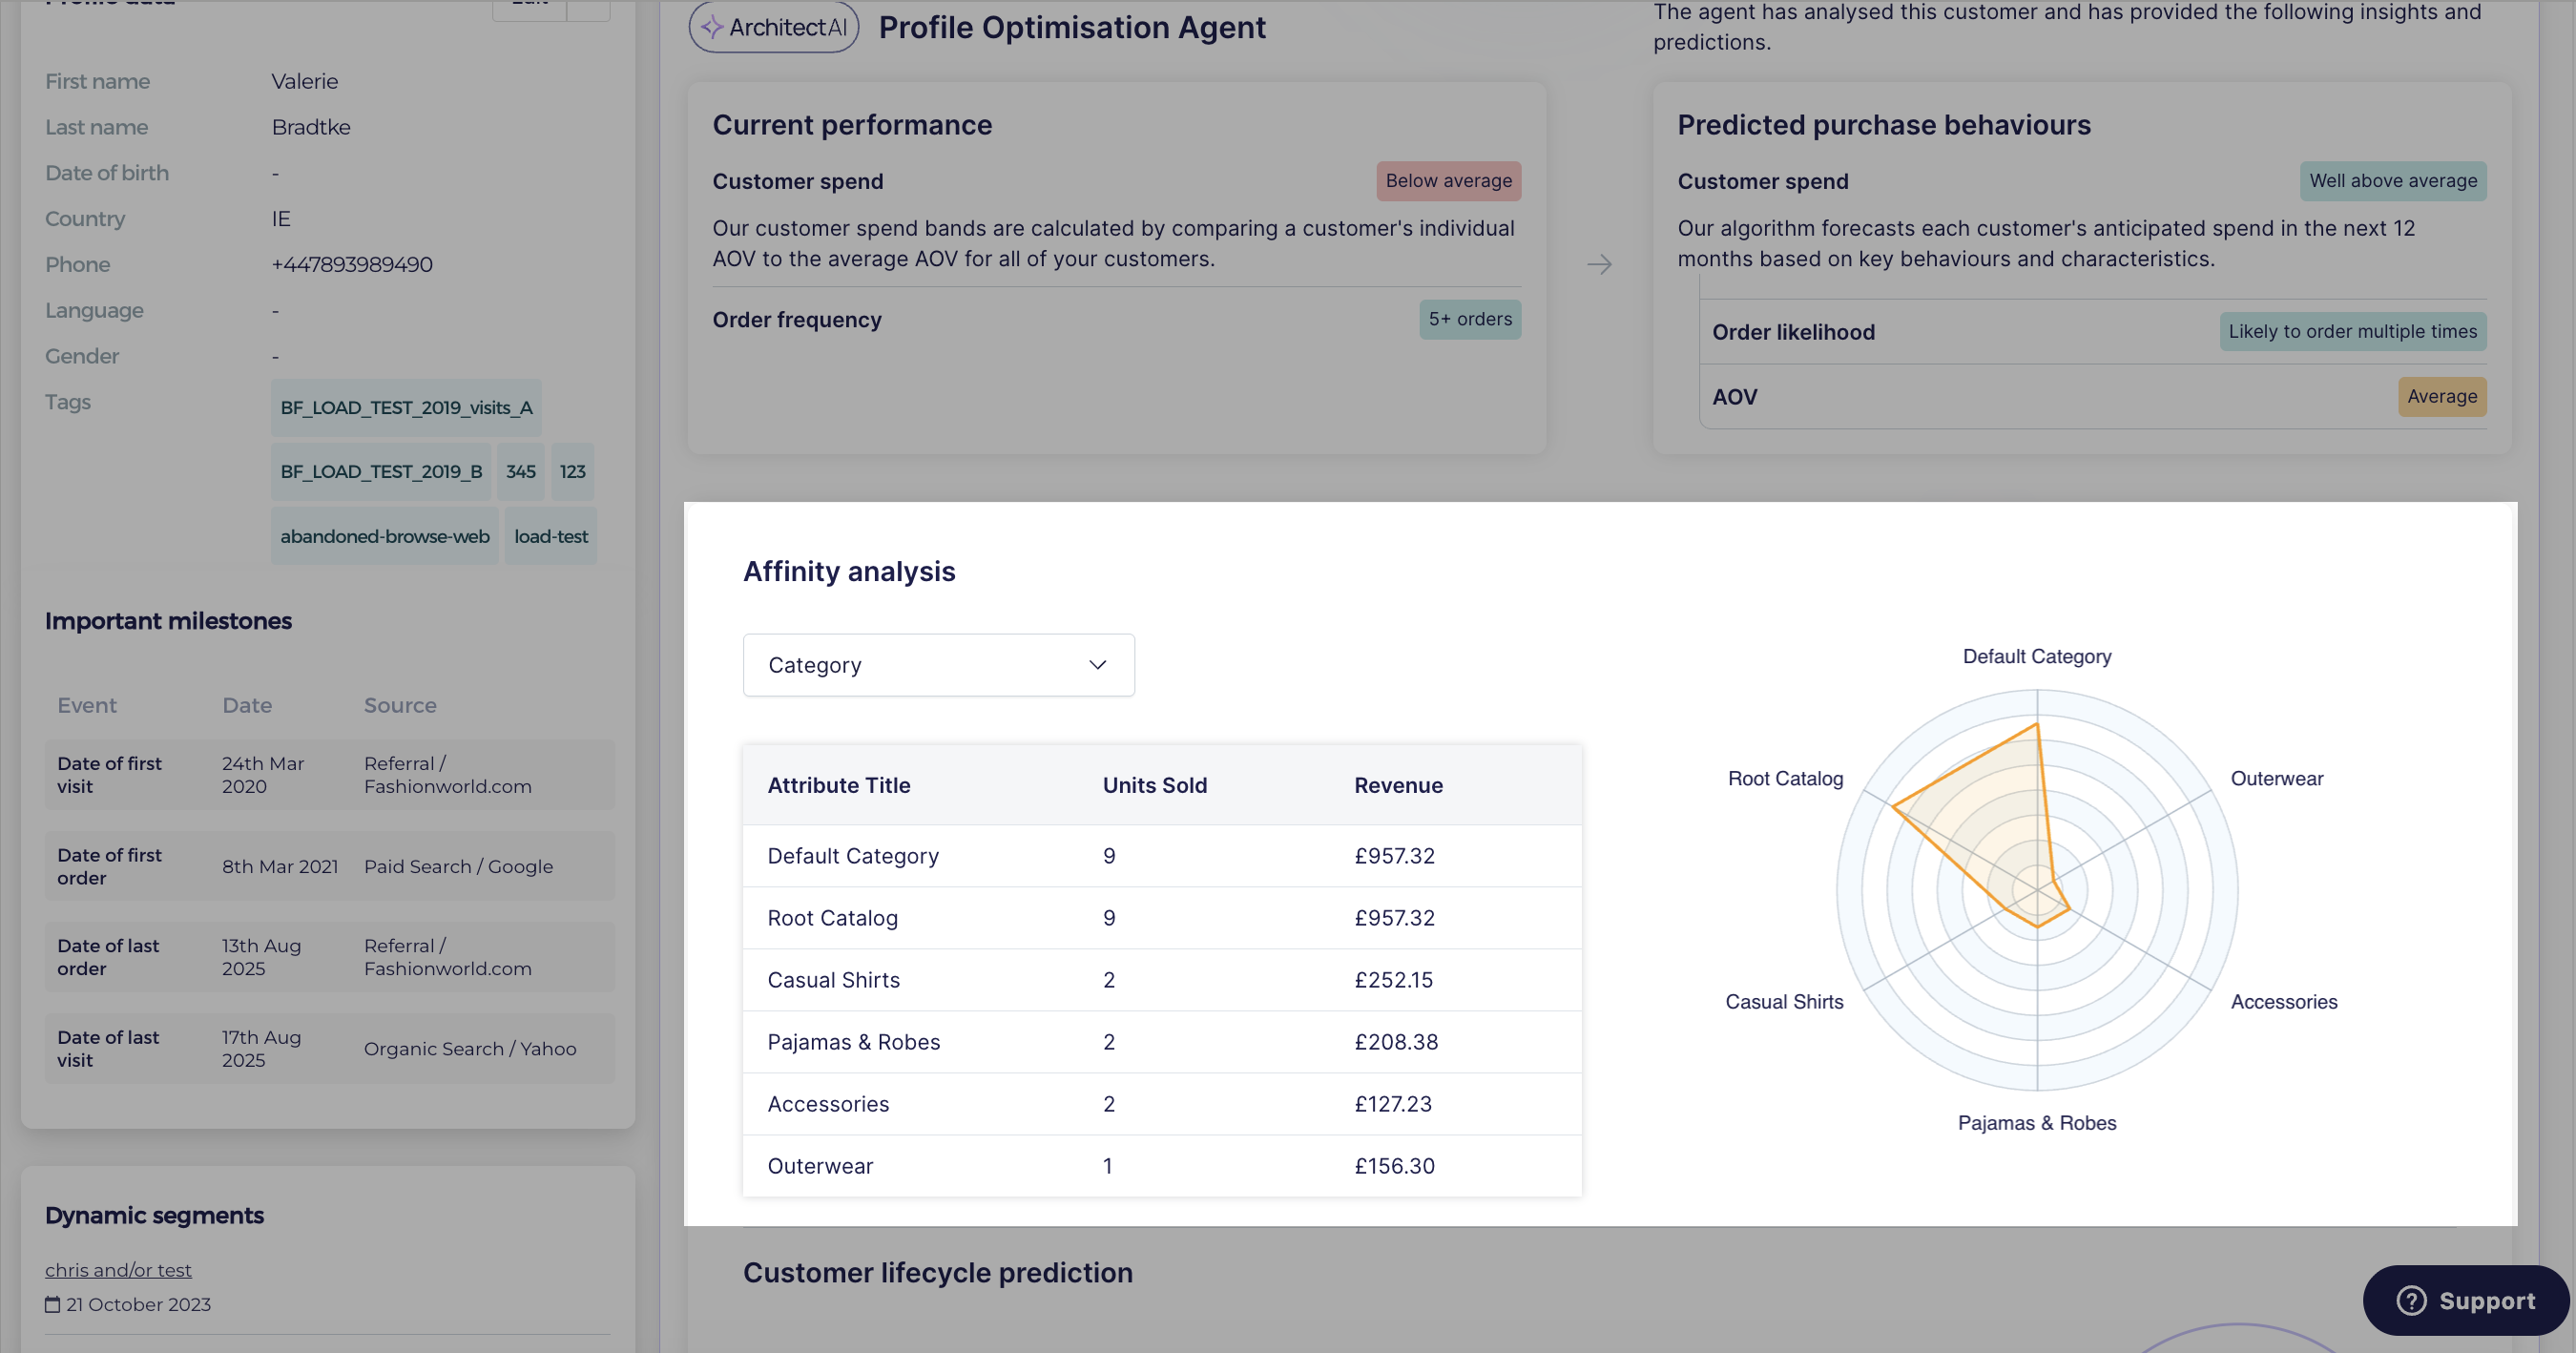Click the Casual Shirts radar chart label

1783,1001
